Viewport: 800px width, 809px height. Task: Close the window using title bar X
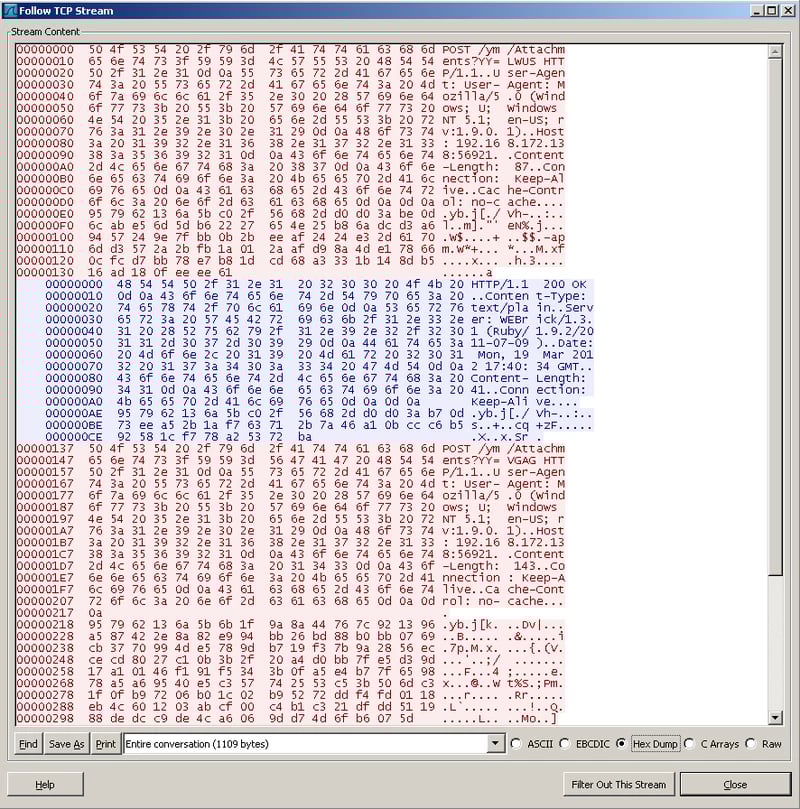pyautogui.click(x=787, y=10)
